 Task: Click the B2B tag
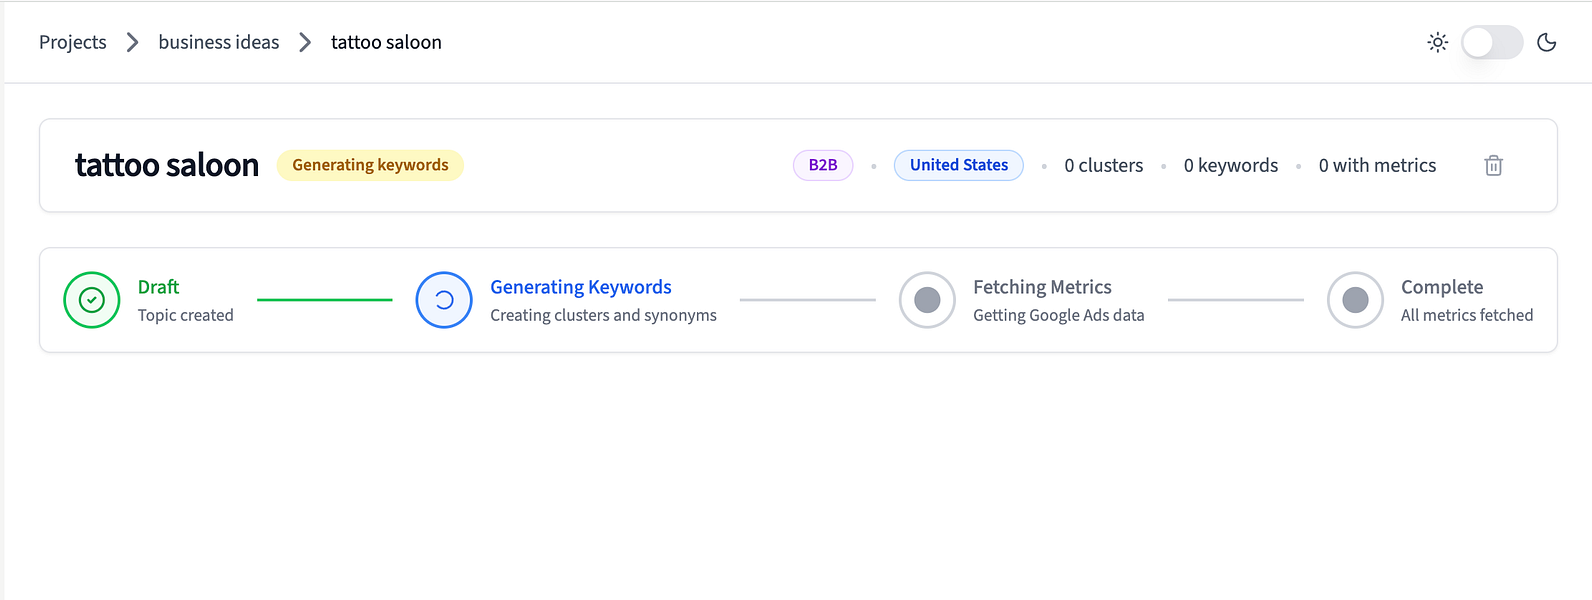click(823, 165)
